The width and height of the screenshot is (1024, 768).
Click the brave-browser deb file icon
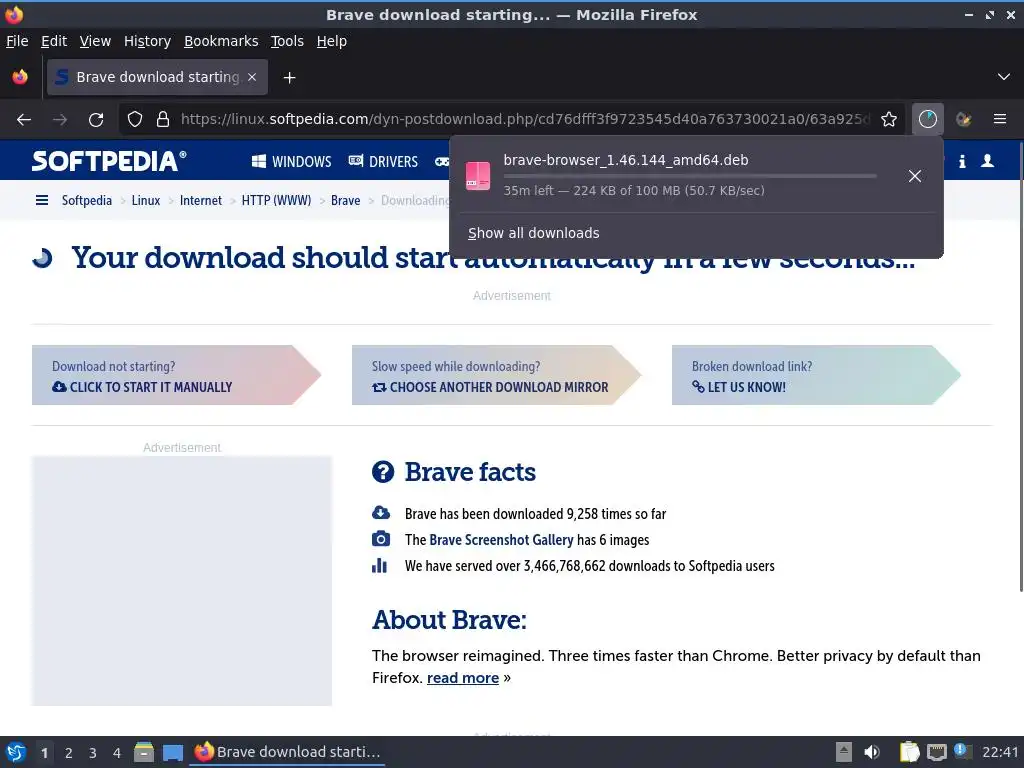478,176
